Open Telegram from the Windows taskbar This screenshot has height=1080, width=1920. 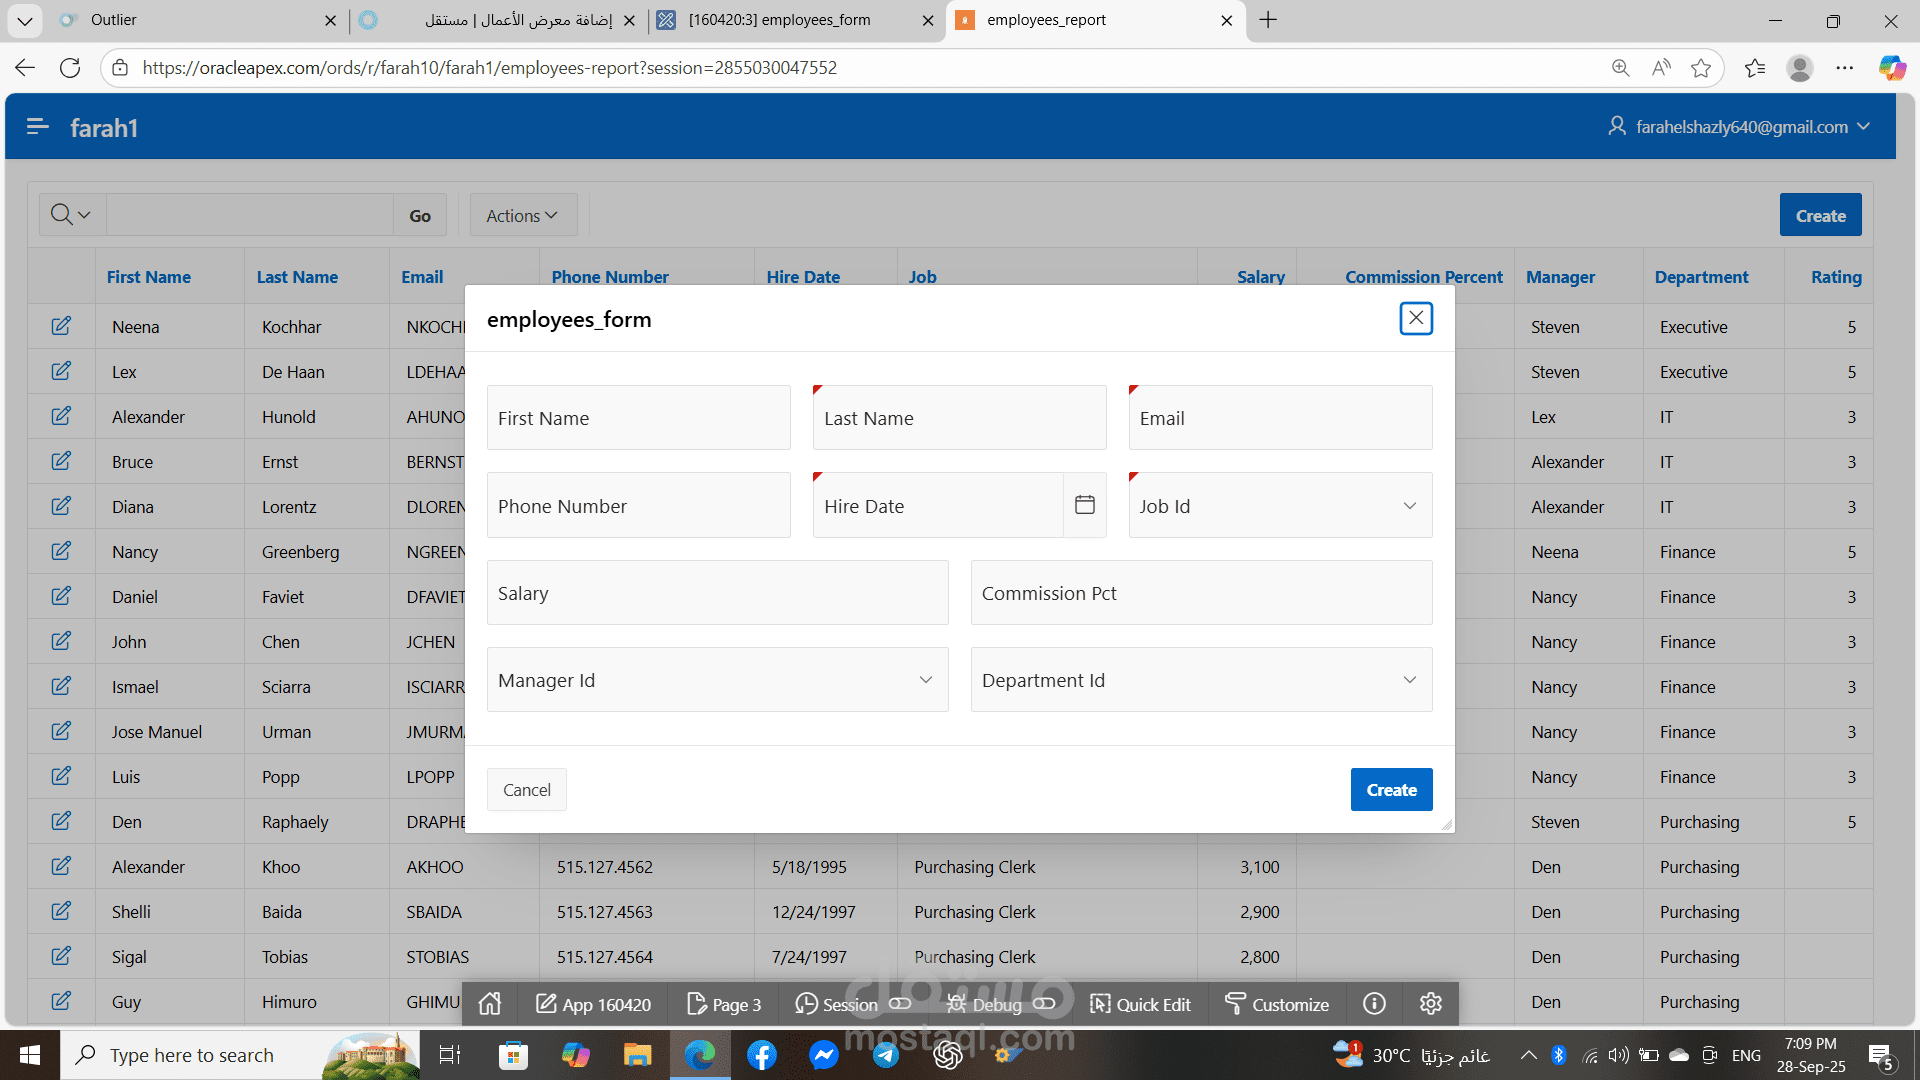pos(886,1055)
